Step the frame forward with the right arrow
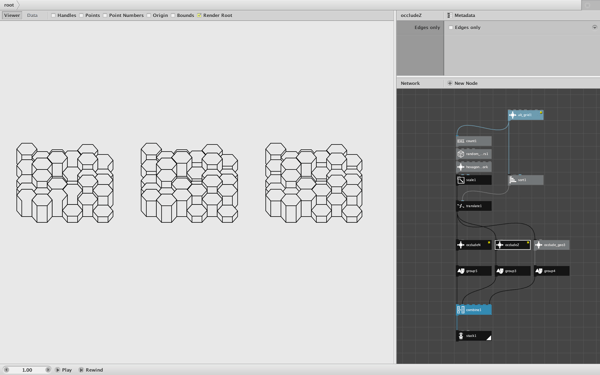 pos(48,370)
